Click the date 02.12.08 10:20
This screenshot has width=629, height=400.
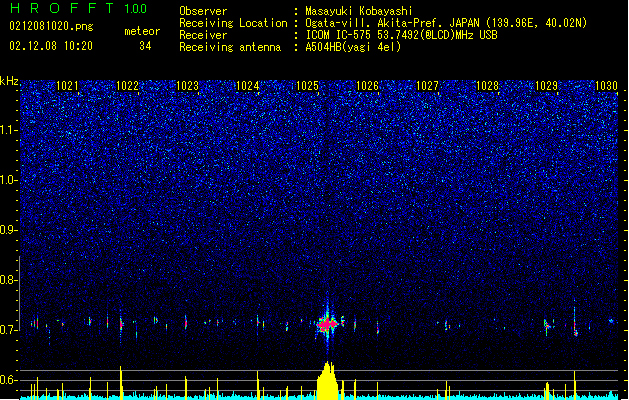[51, 46]
